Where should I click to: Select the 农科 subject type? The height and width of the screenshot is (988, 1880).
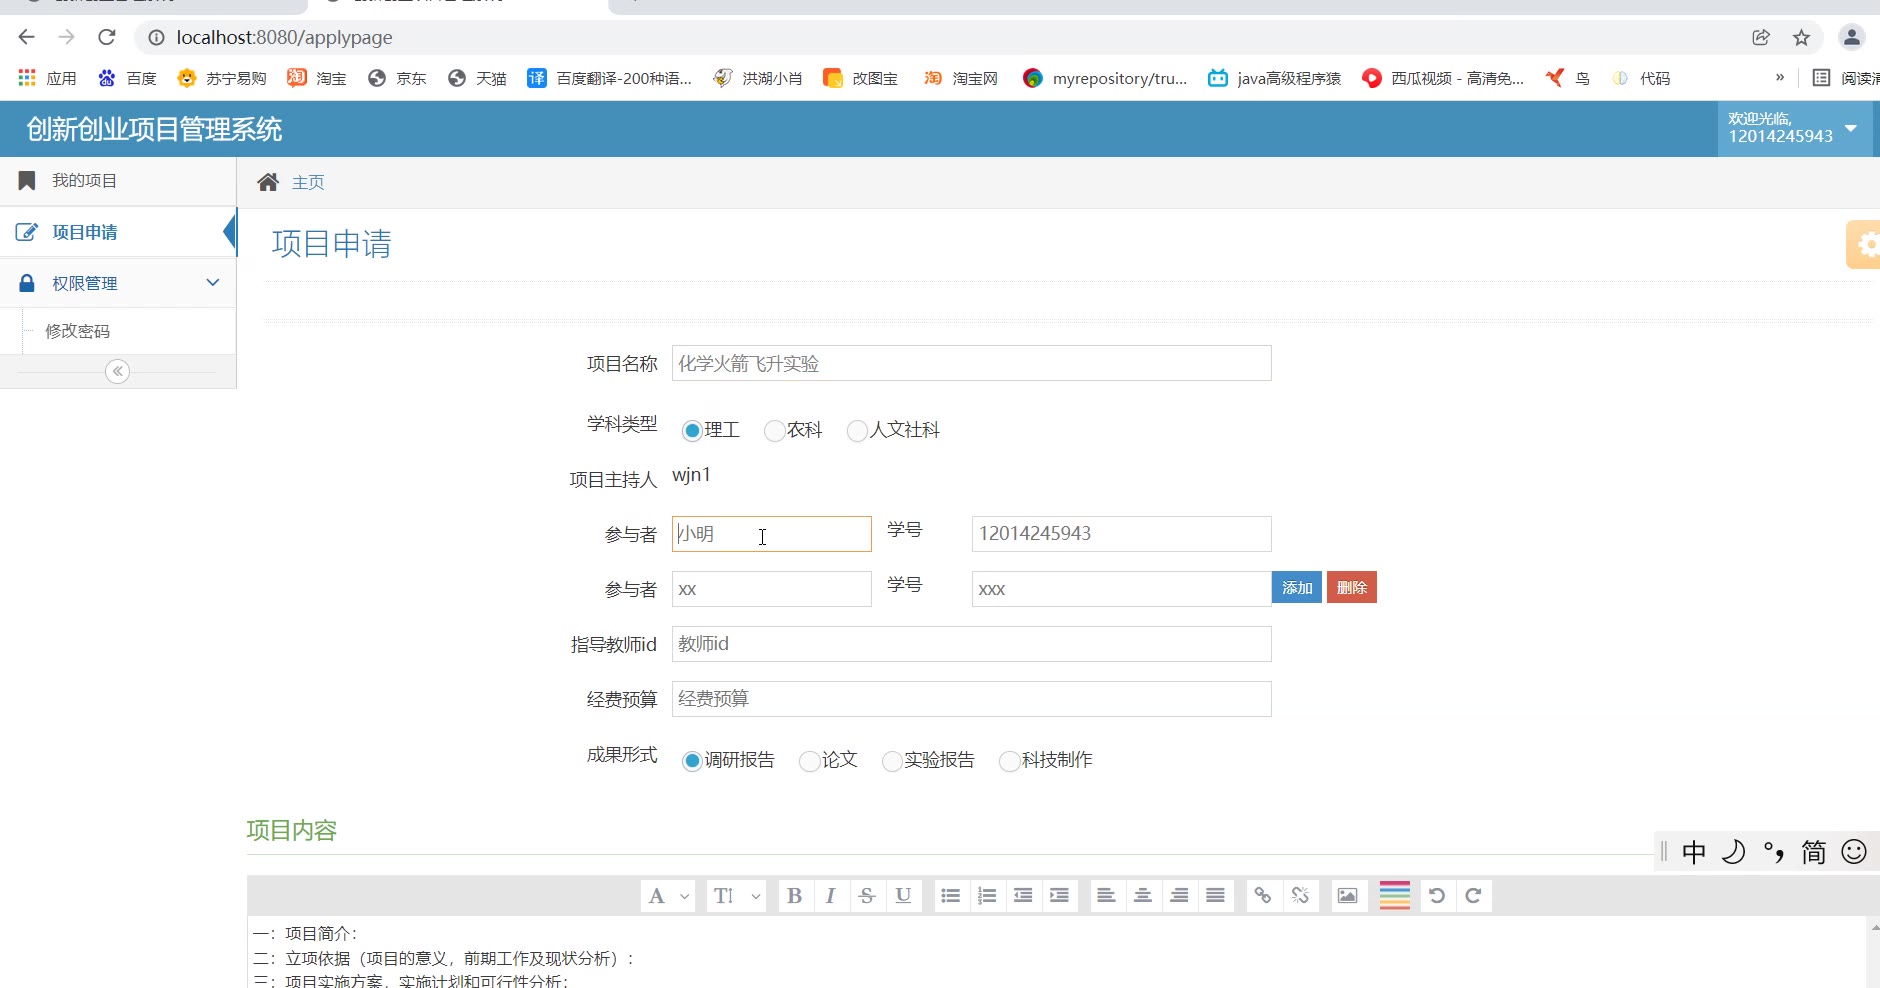click(x=774, y=431)
